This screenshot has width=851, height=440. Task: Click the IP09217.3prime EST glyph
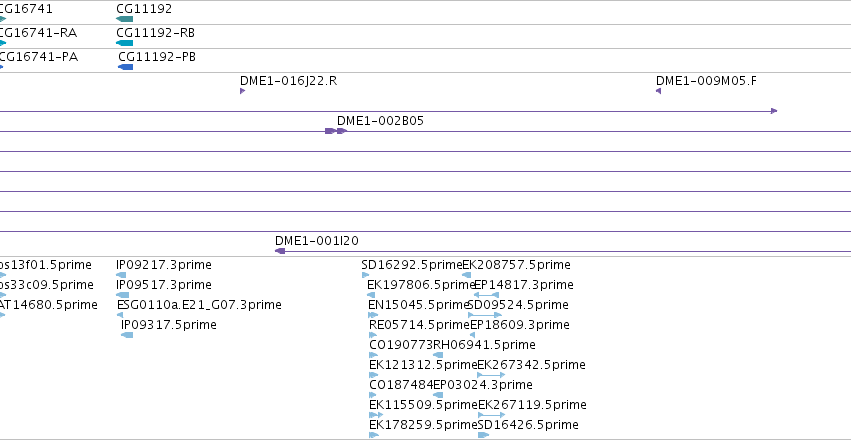pos(121,275)
